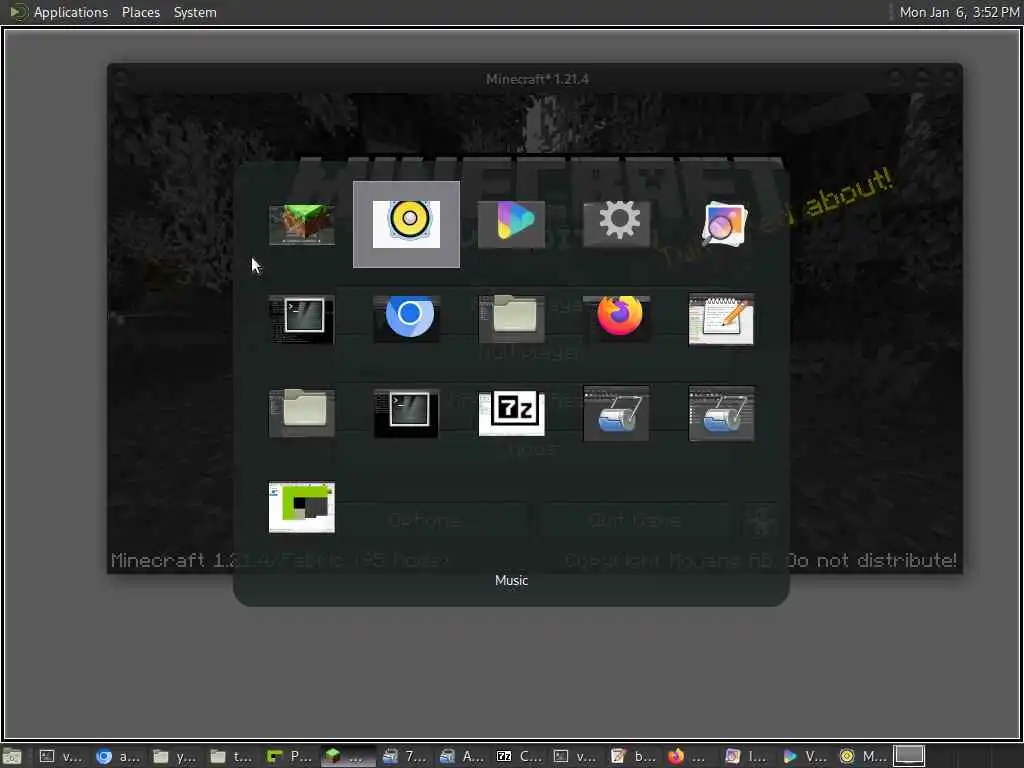Pick the terminal thumbnail beside the Chromium icon
Image resolution: width=1024 pixels, height=768 pixels.
302,319
